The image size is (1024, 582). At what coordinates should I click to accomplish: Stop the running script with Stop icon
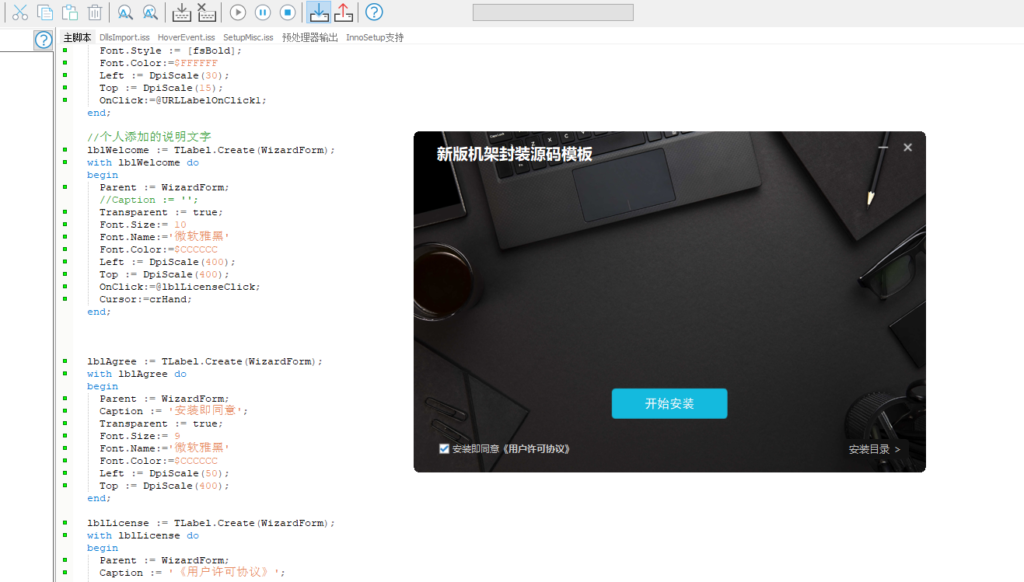point(286,12)
